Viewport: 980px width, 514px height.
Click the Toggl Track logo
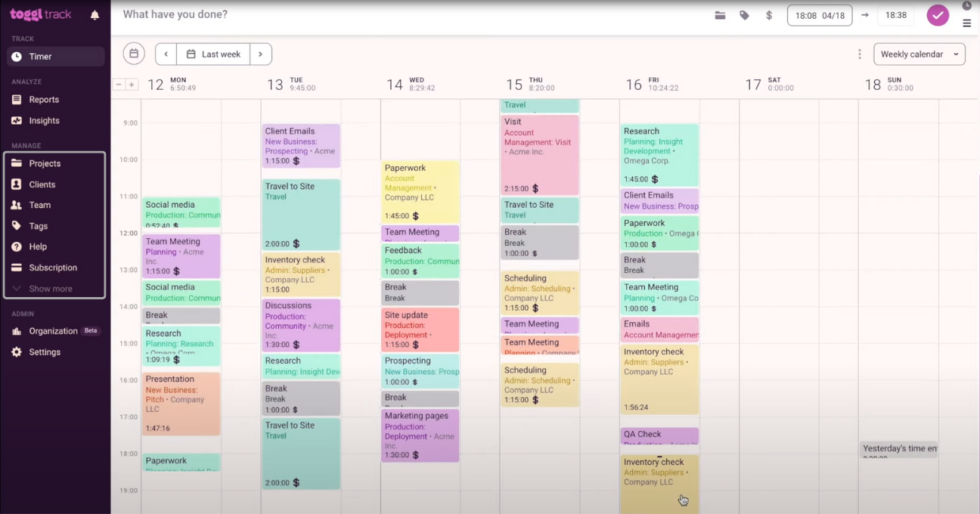(41, 14)
